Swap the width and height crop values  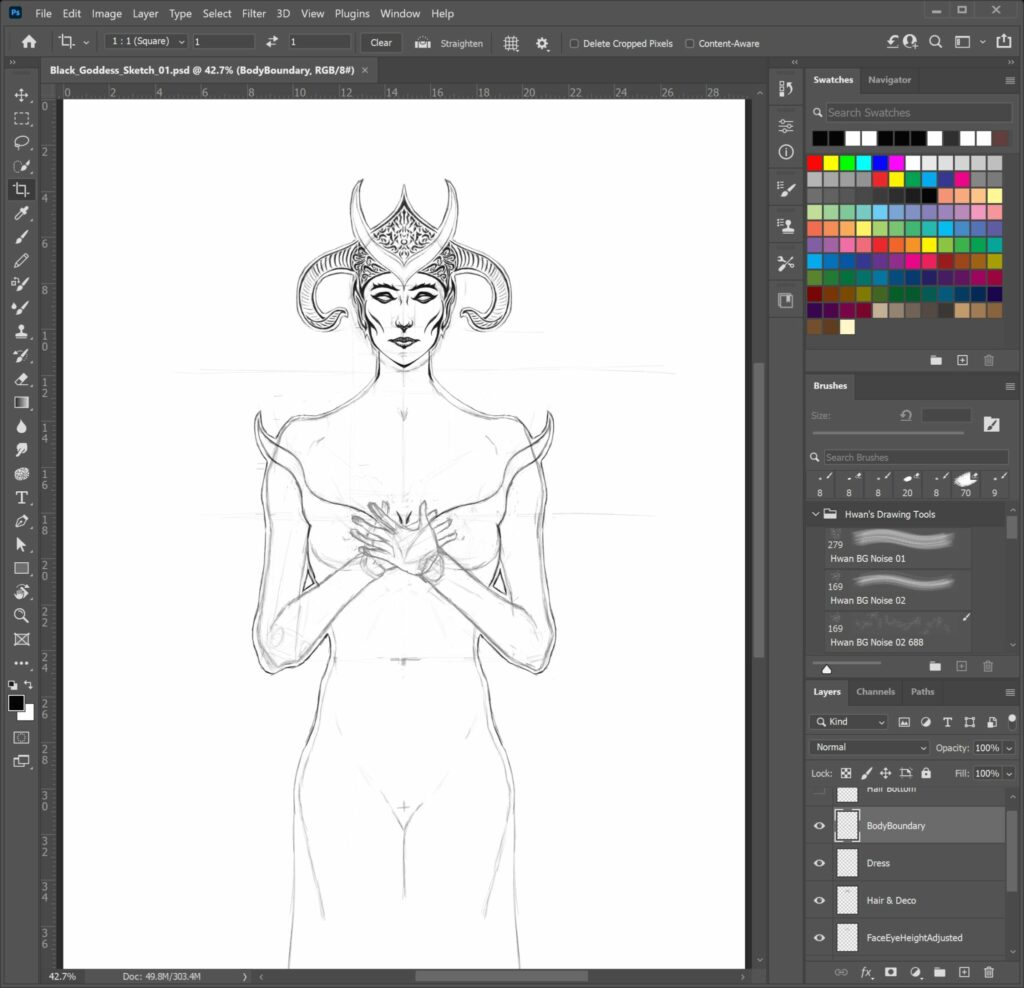tap(272, 42)
